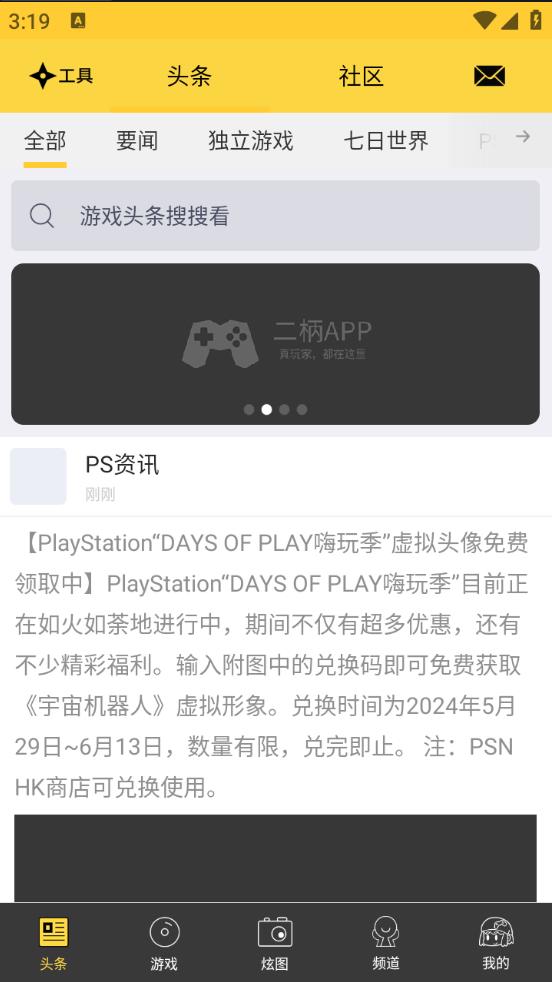The height and width of the screenshot is (982, 552).
Task: Select the 要闻 category tab
Action: [x=137, y=141]
